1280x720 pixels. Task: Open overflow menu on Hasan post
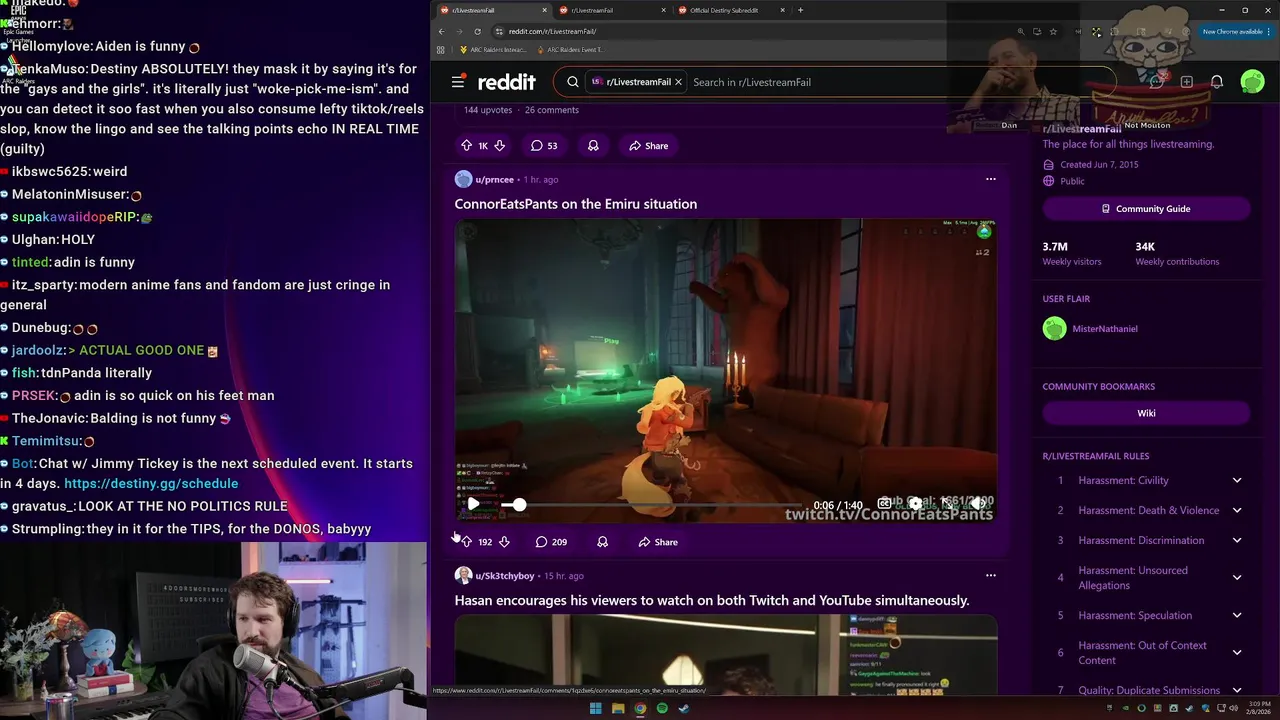(990, 576)
